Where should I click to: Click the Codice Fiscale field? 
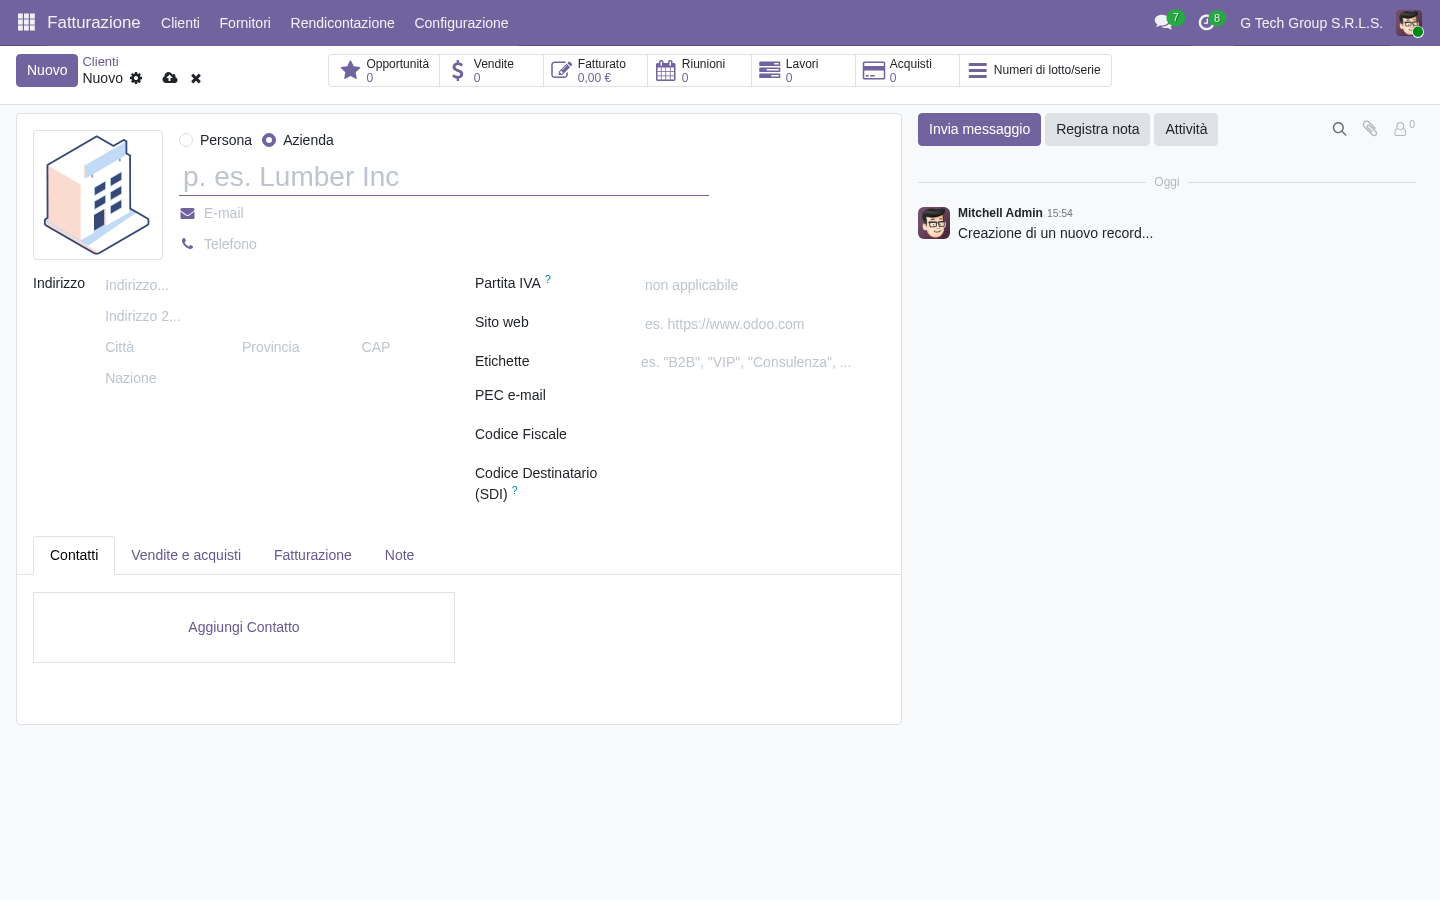tap(762, 435)
